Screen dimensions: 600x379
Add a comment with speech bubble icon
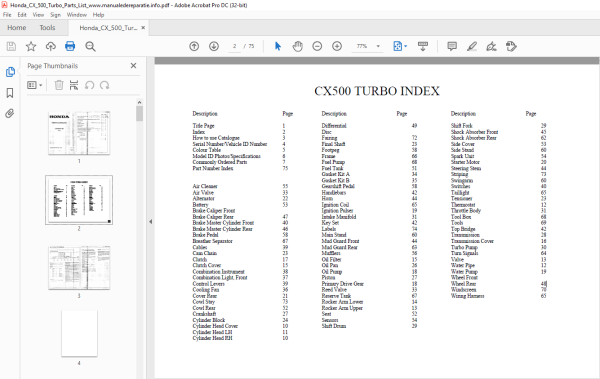click(x=452, y=46)
